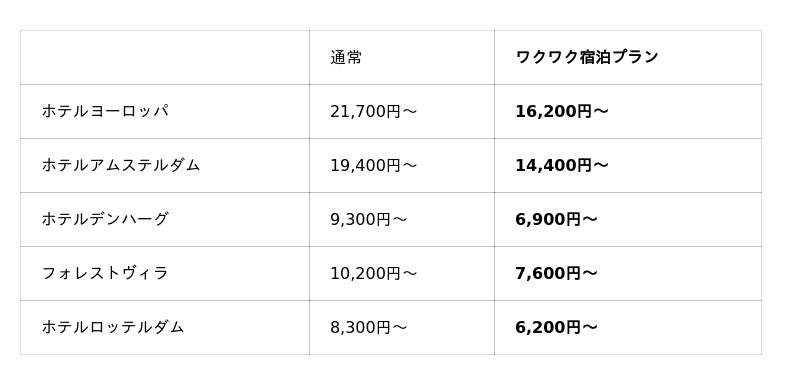Click the 通常 column header
This screenshot has height=385, width=800.
[346, 57]
